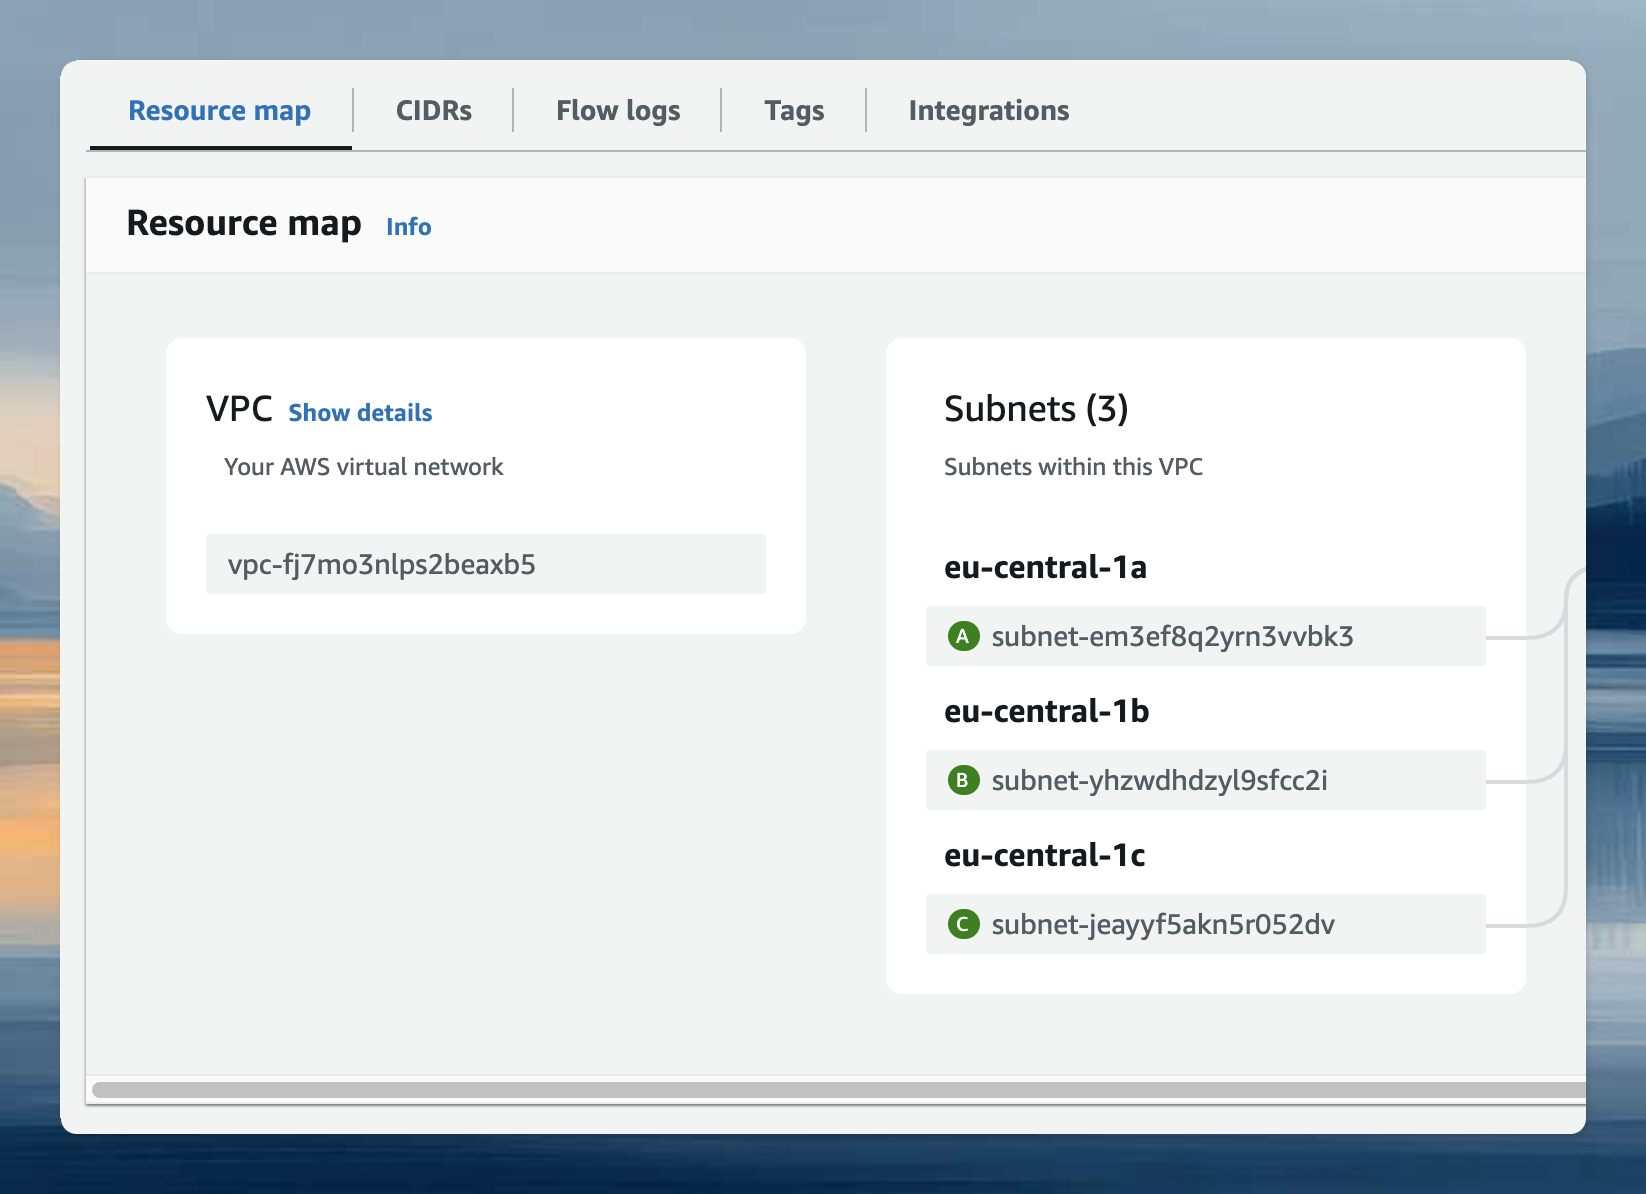Image resolution: width=1646 pixels, height=1194 pixels.
Task: Open the Tags tab
Action: (x=794, y=110)
